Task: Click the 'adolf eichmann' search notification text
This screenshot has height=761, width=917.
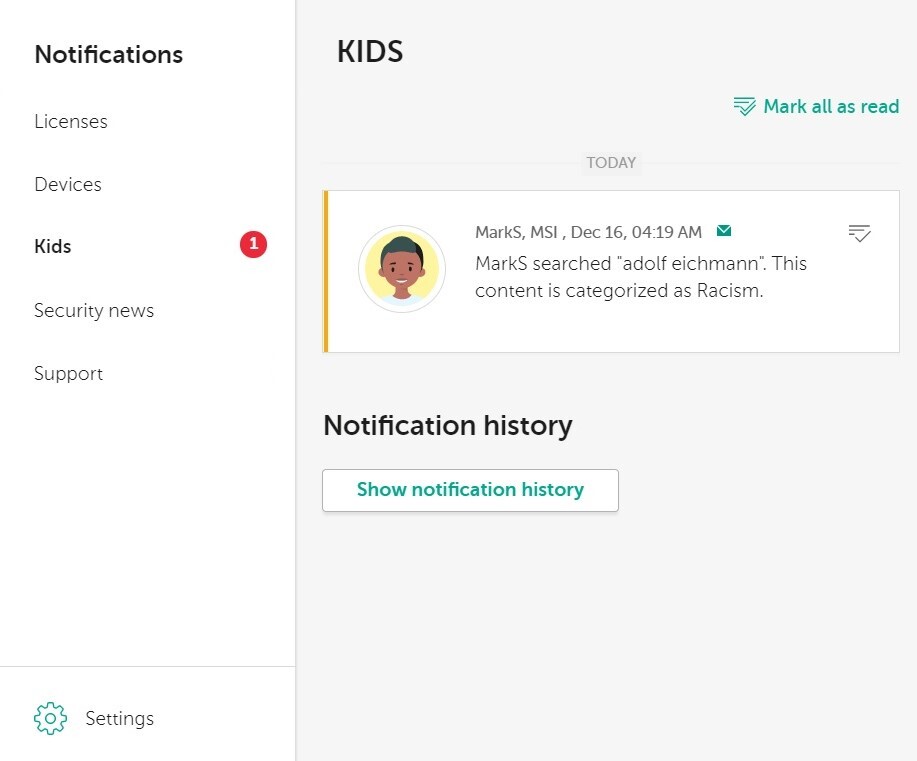Action: (x=640, y=277)
